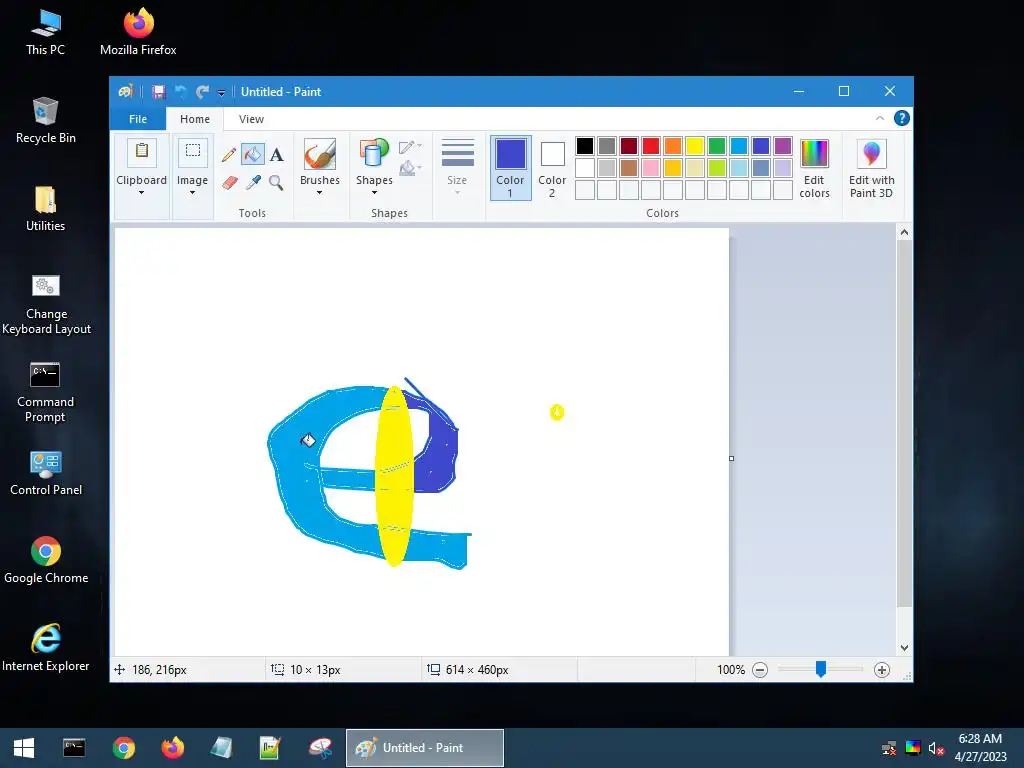The width and height of the screenshot is (1024, 768).
Task: Open Command Prompt desktop shortcut
Action: pyautogui.click(x=45, y=392)
